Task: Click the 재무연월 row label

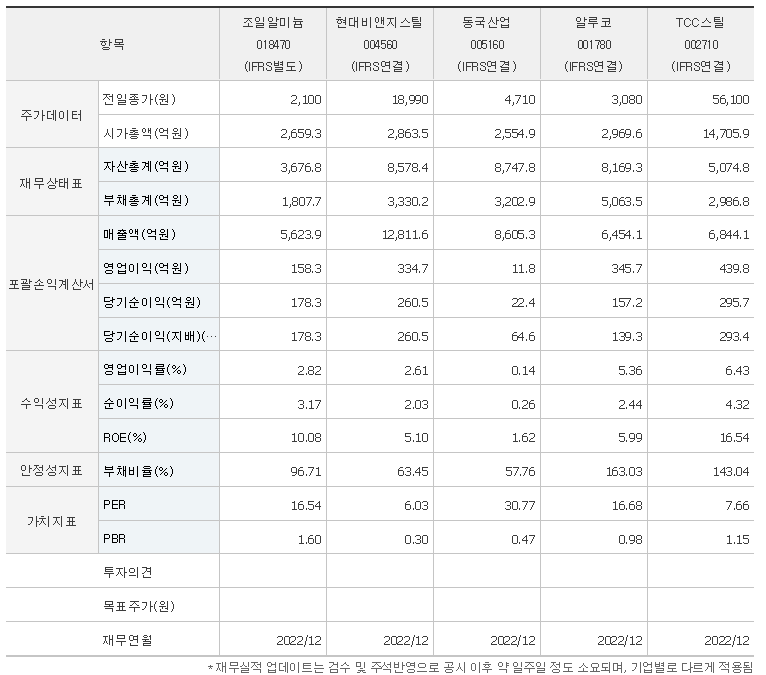Action: click(x=128, y=640)
